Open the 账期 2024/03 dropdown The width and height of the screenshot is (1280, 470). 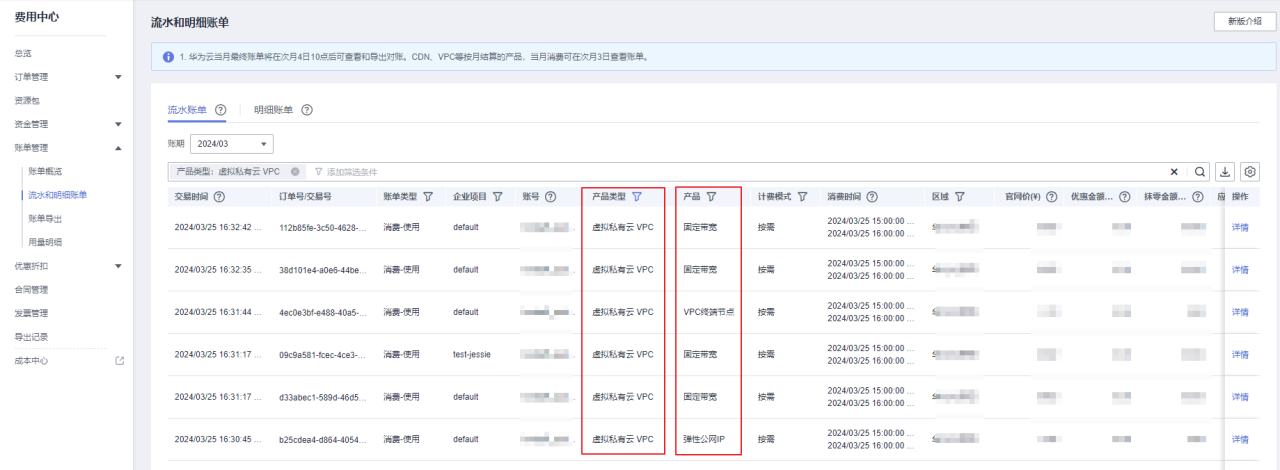tap(234, 144)
